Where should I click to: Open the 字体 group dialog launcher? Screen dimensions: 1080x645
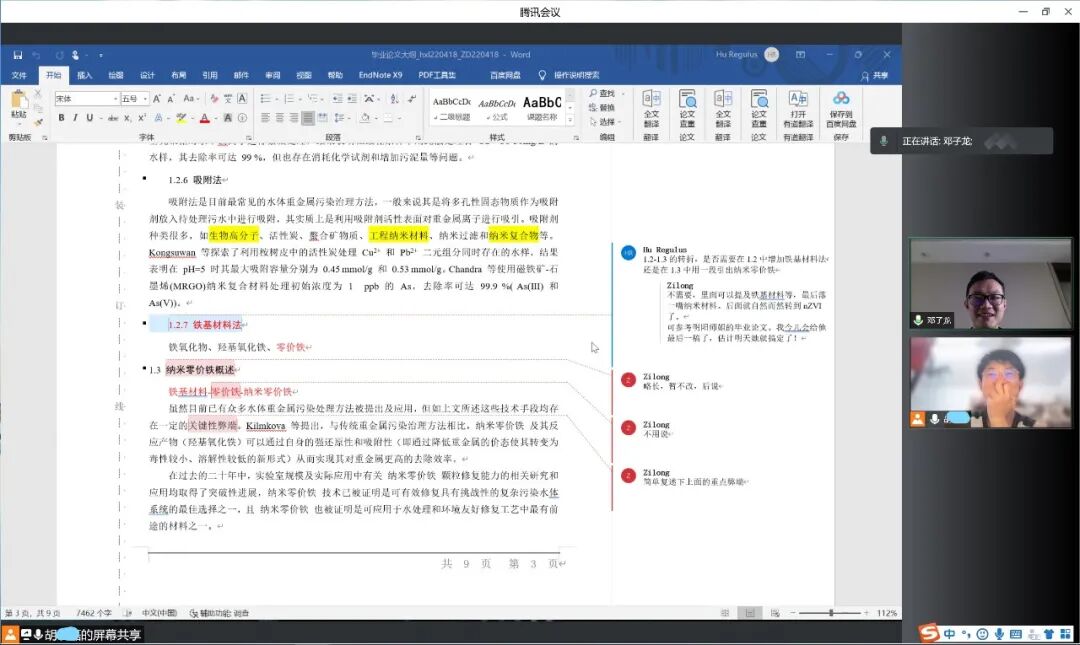tap(249, 138)
